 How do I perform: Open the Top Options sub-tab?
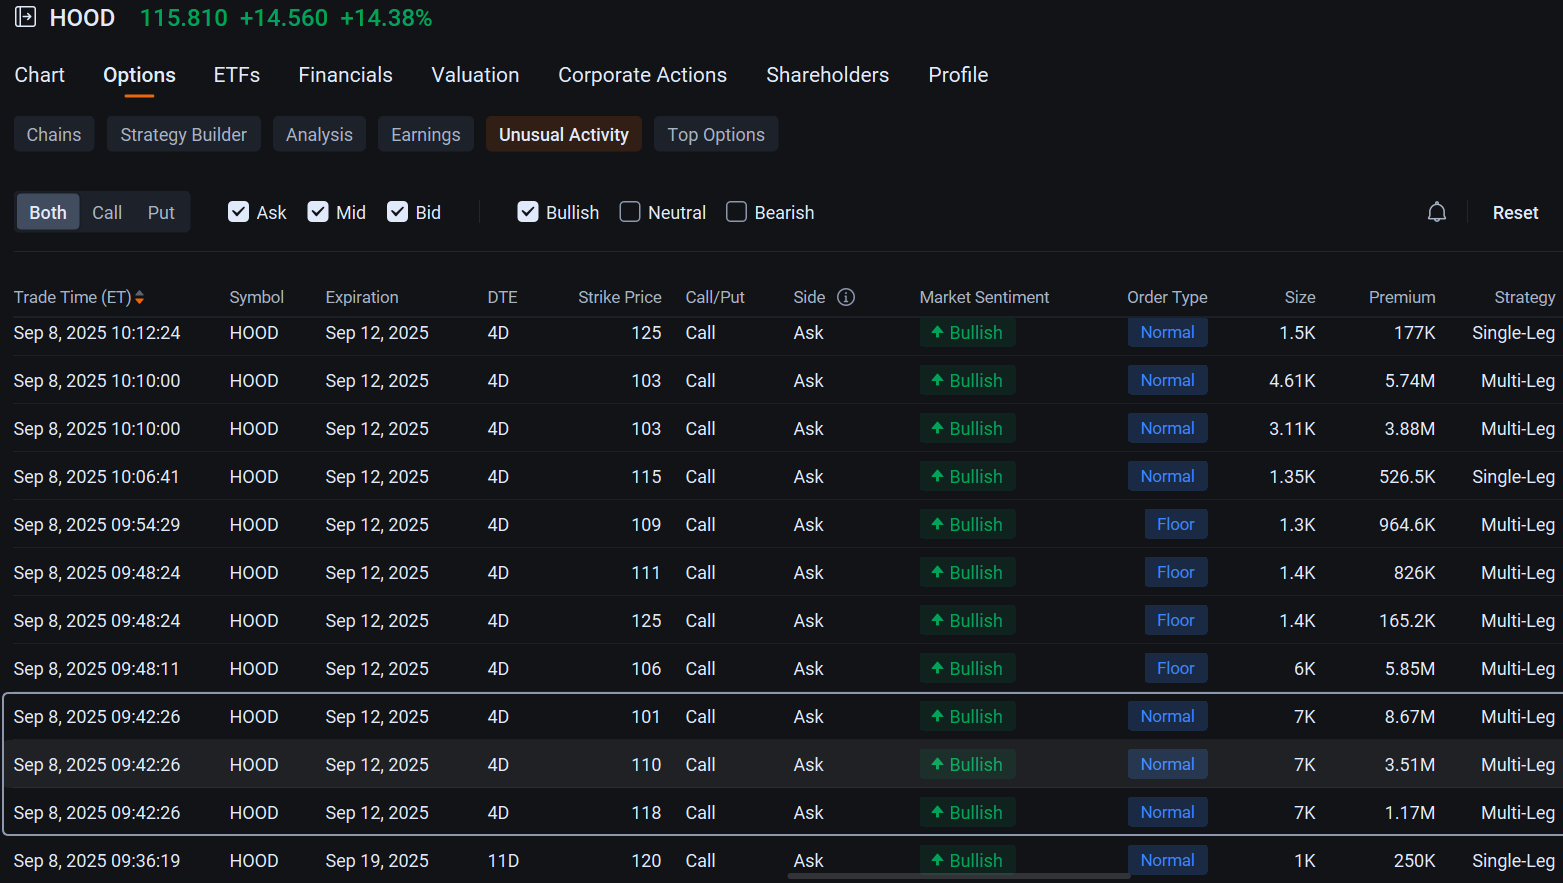(716, 134)
